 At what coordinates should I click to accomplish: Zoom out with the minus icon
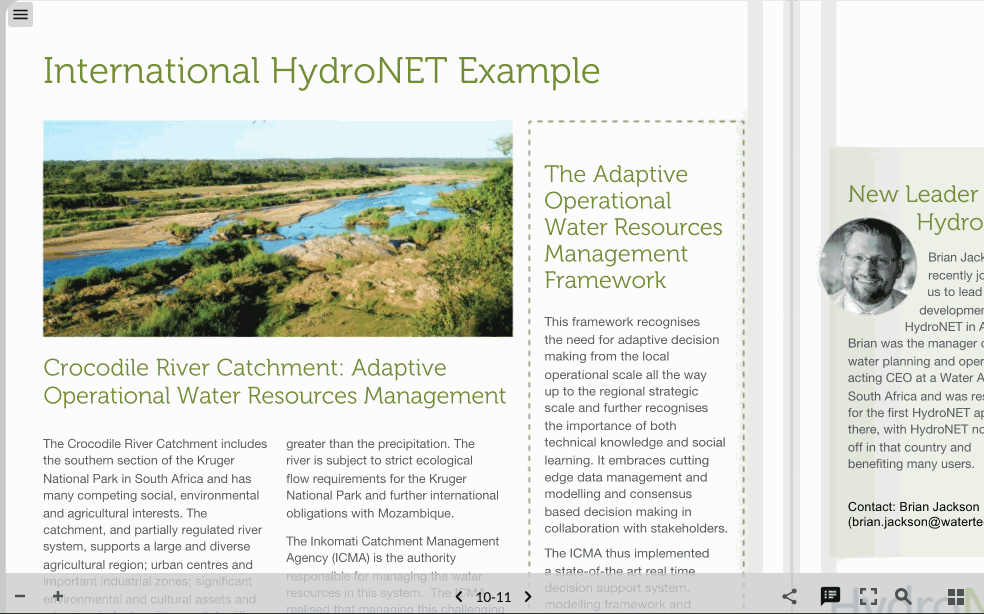[x=20, y=596]
